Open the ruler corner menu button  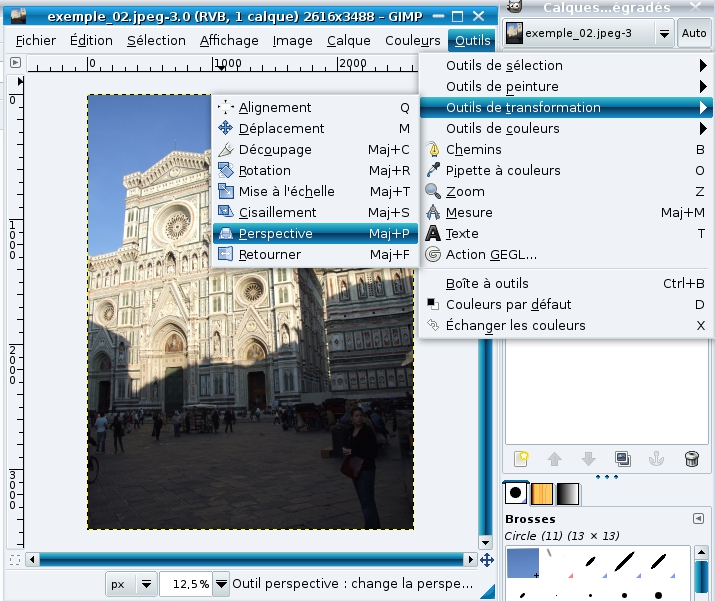(x=16, y=62)
